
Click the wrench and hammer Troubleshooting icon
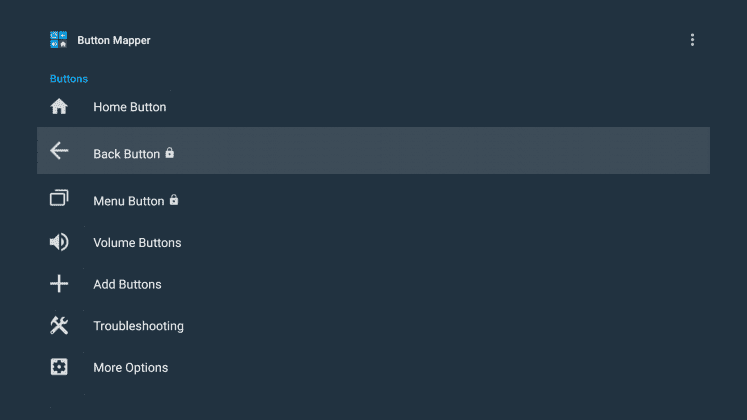pos(59,325)
